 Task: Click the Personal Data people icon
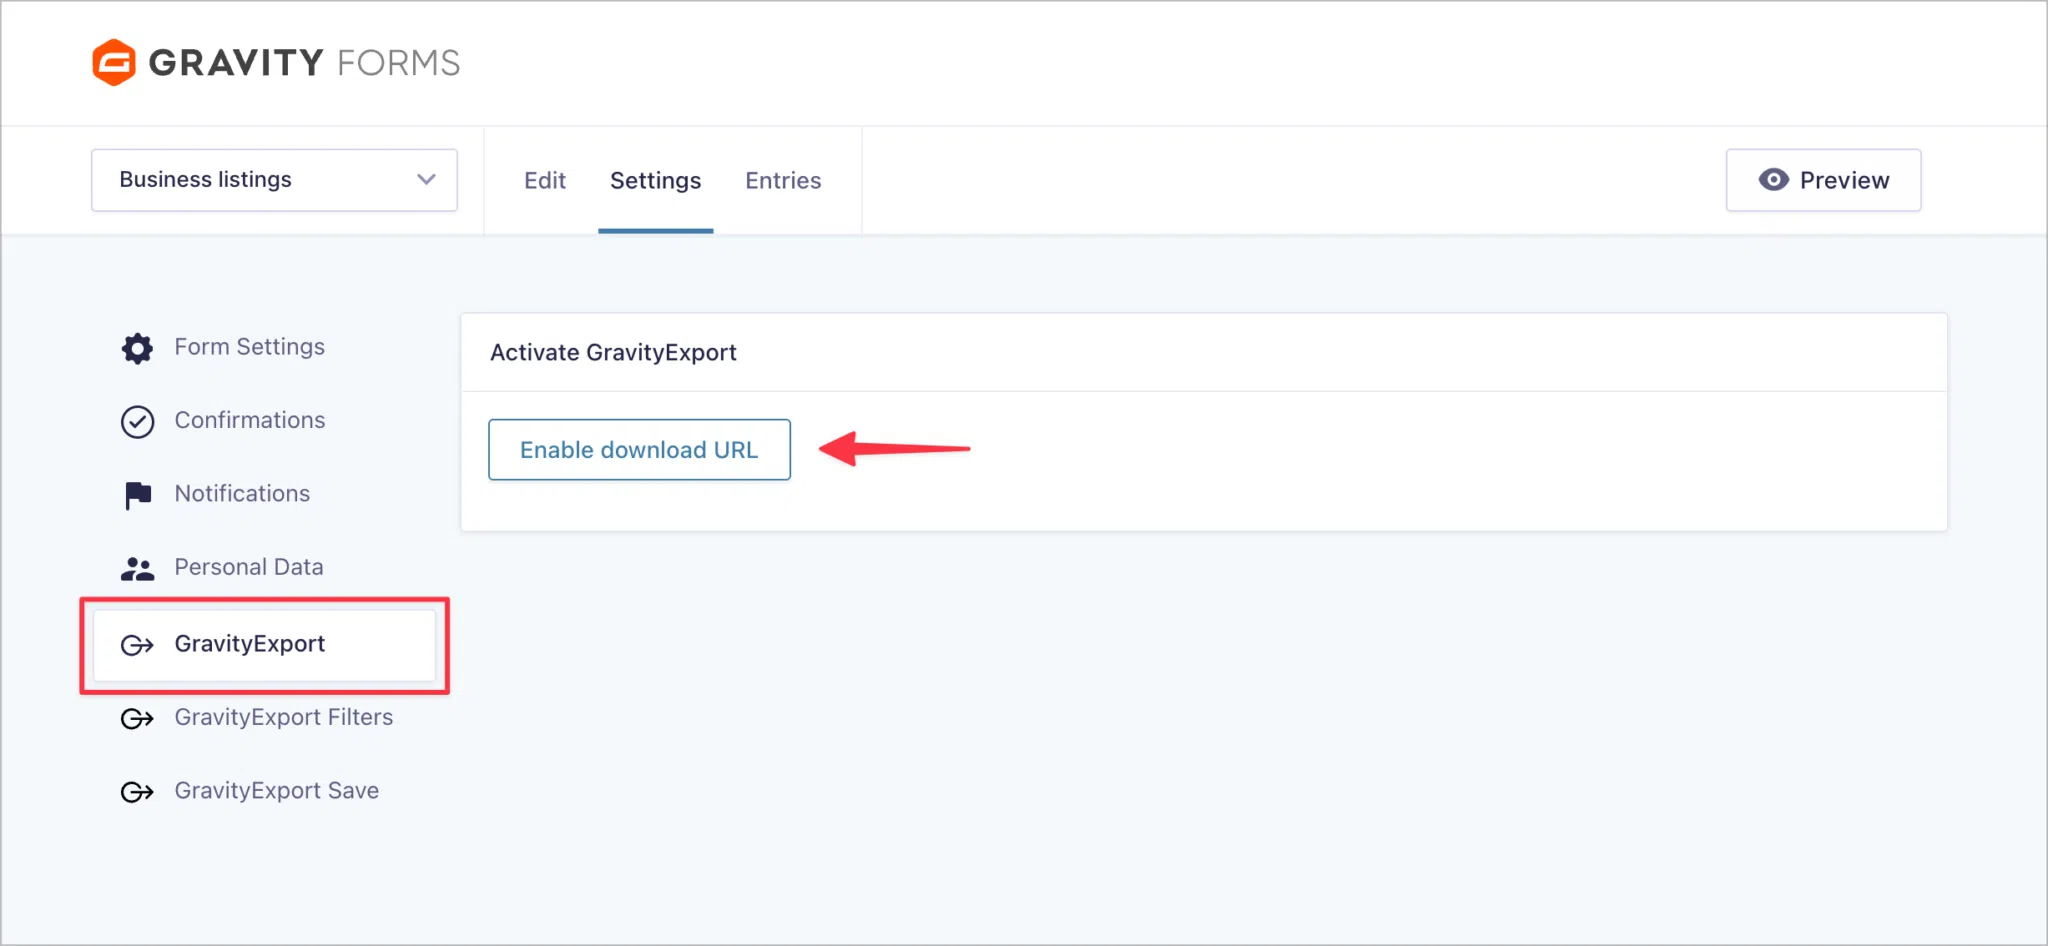(x=137, y=569)
